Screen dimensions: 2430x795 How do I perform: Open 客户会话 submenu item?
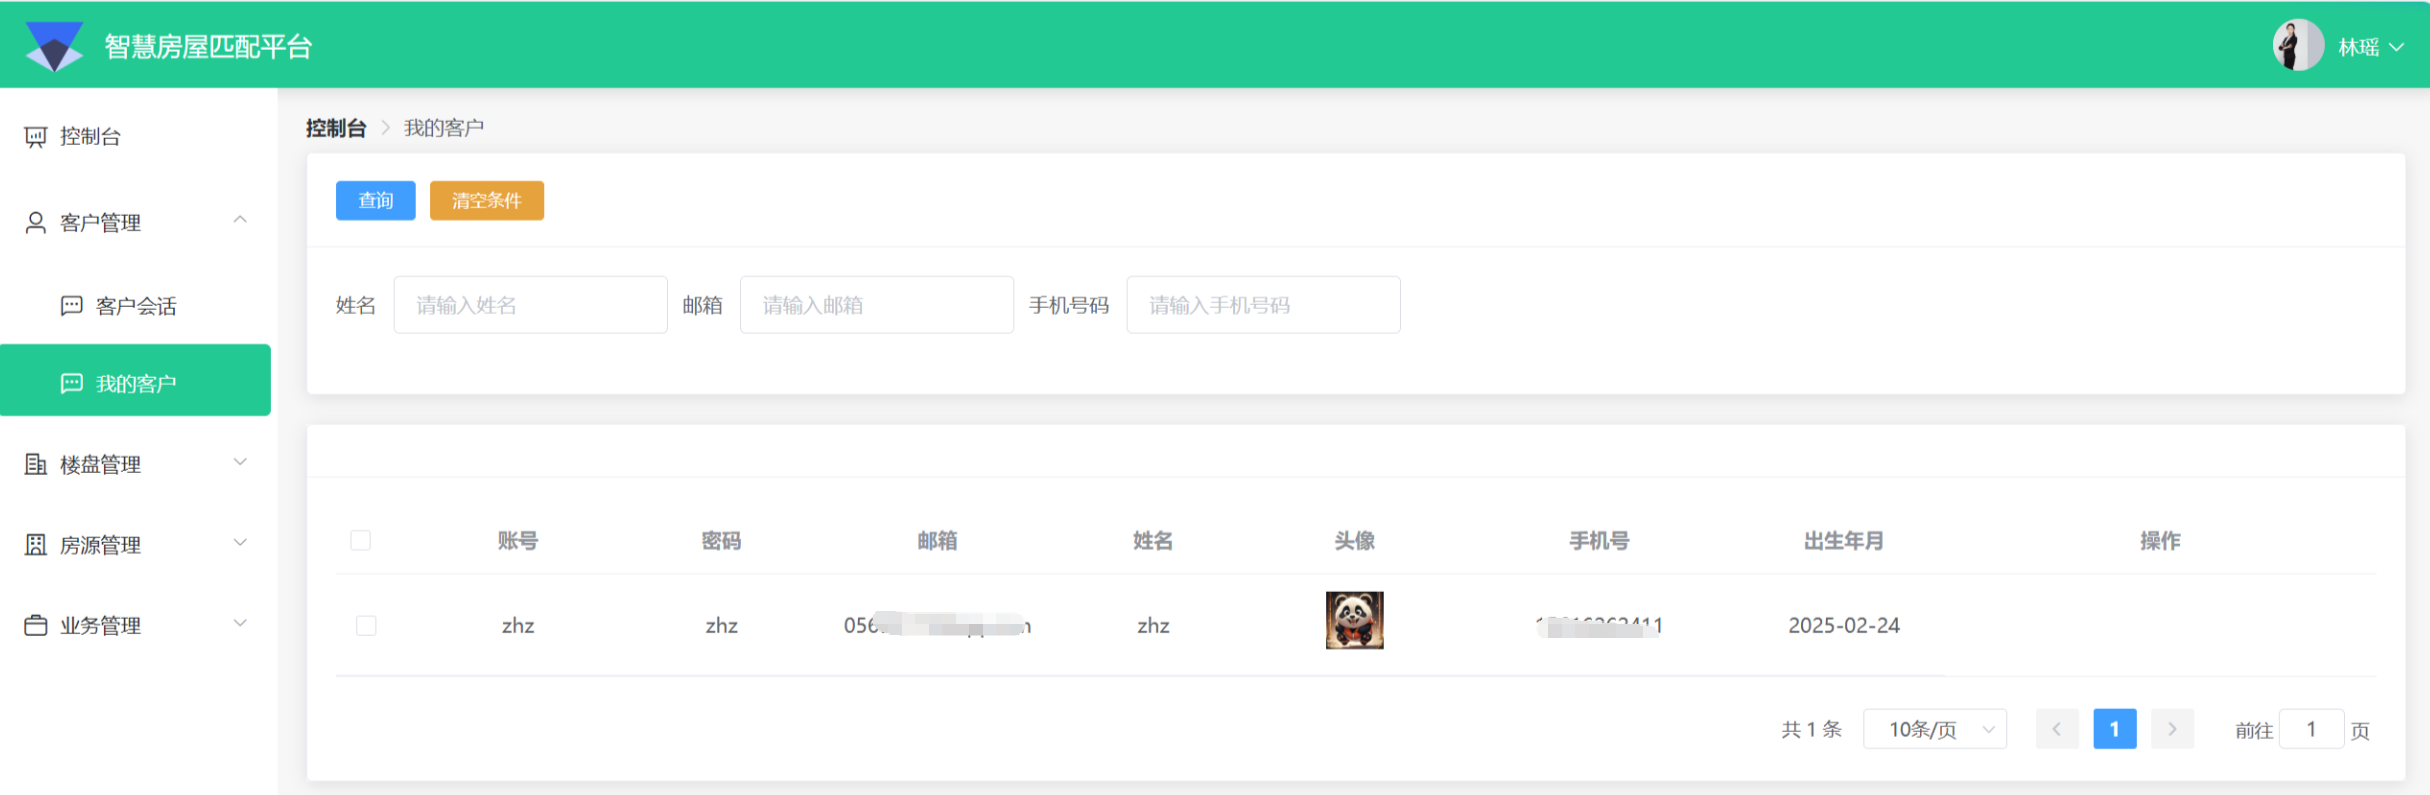[136, 305]
